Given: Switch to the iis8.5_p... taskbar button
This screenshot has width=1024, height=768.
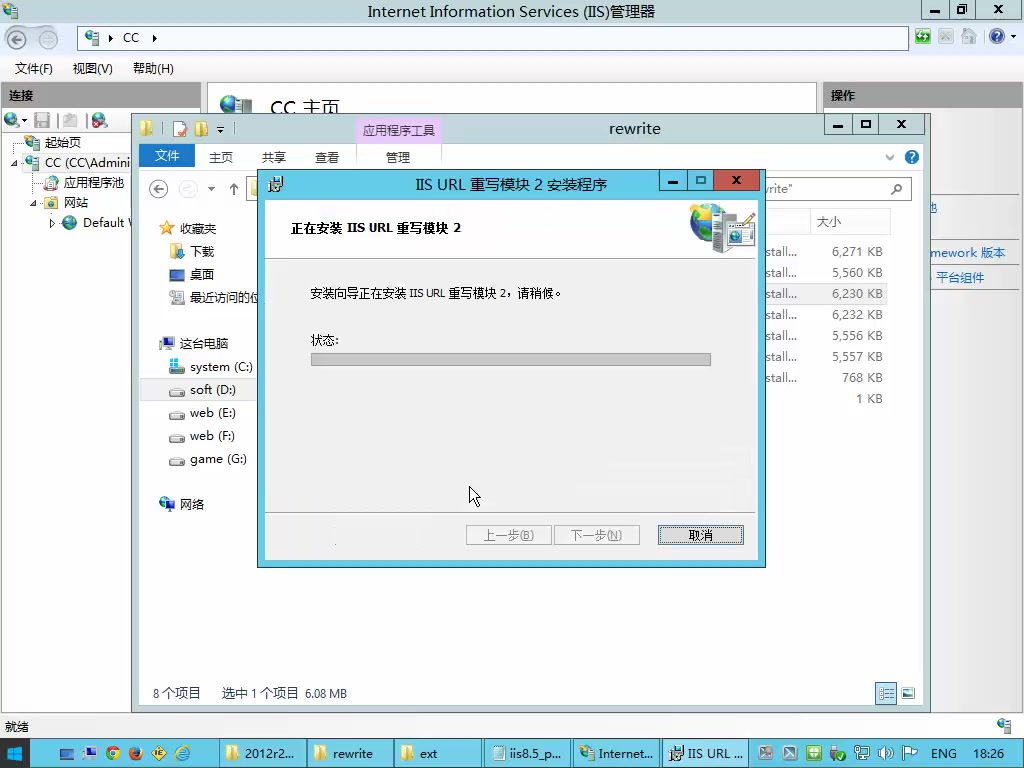Looking at the screenshot, I should [x=526, y=754].
